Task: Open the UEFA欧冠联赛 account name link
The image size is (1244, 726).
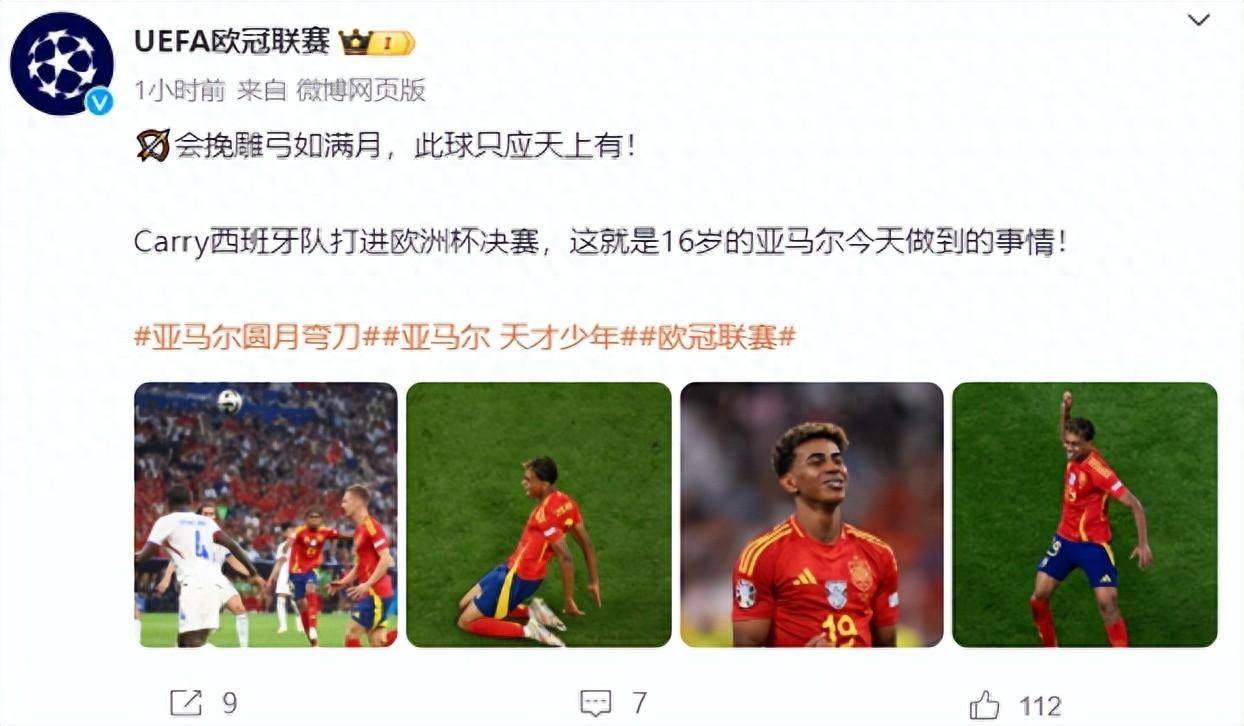Action: coord(232,42)
